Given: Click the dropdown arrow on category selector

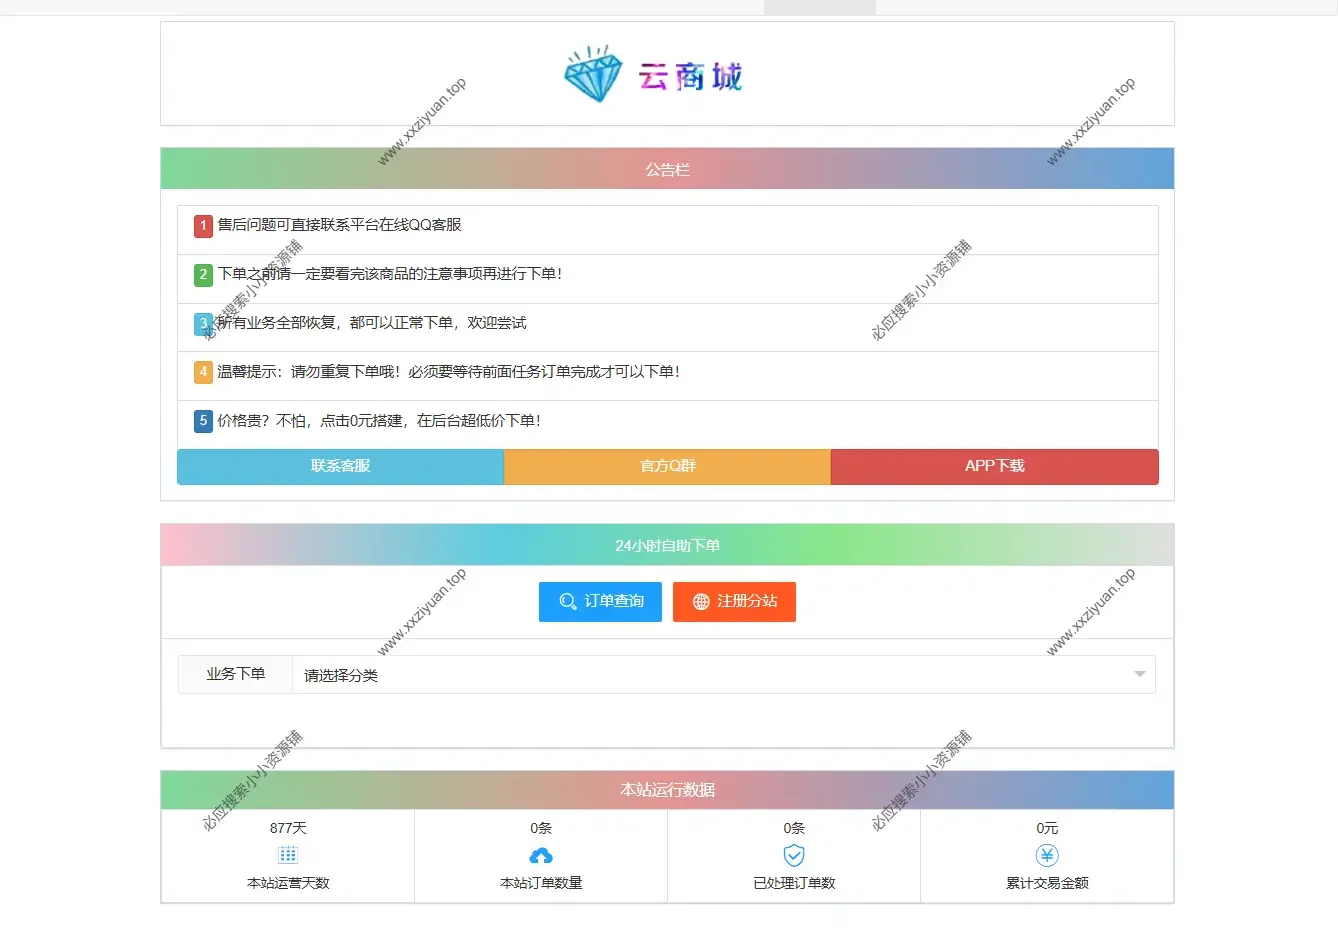Looking at the screenshot, I should [x=1139, y=674].
